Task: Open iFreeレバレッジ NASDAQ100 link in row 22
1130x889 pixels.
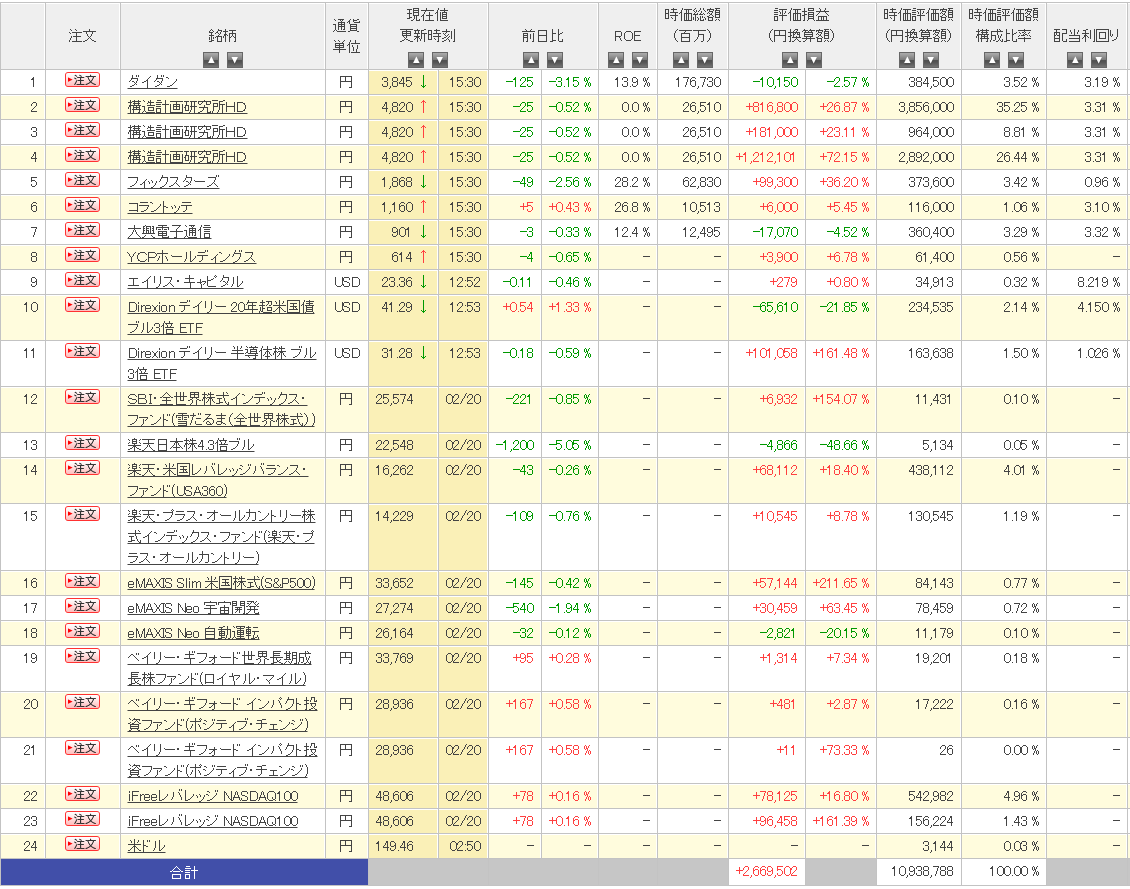Action: (x=213, y=796)
